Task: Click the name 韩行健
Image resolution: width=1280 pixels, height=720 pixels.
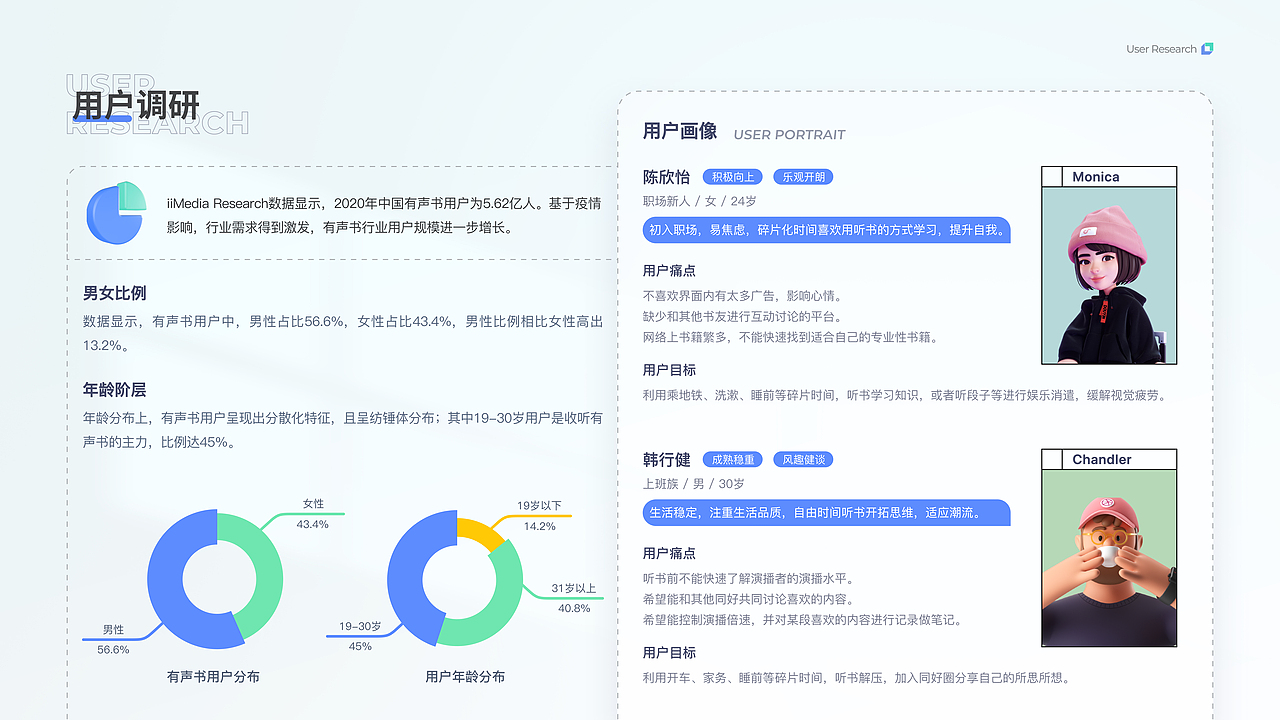Action: [667, 460]
